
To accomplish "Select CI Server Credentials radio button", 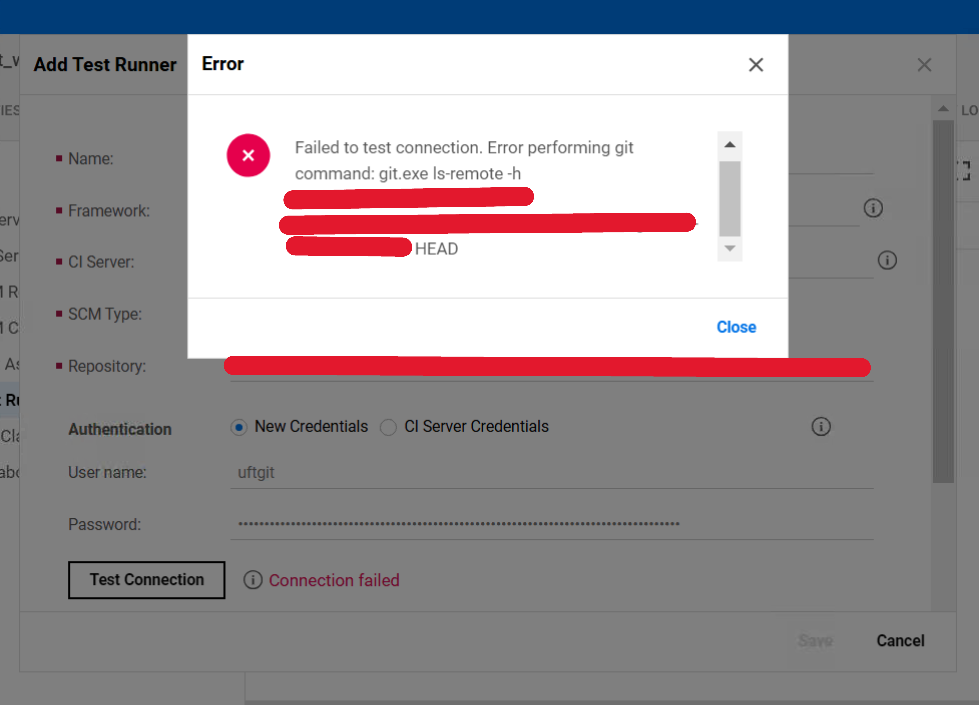I will 388,427.
